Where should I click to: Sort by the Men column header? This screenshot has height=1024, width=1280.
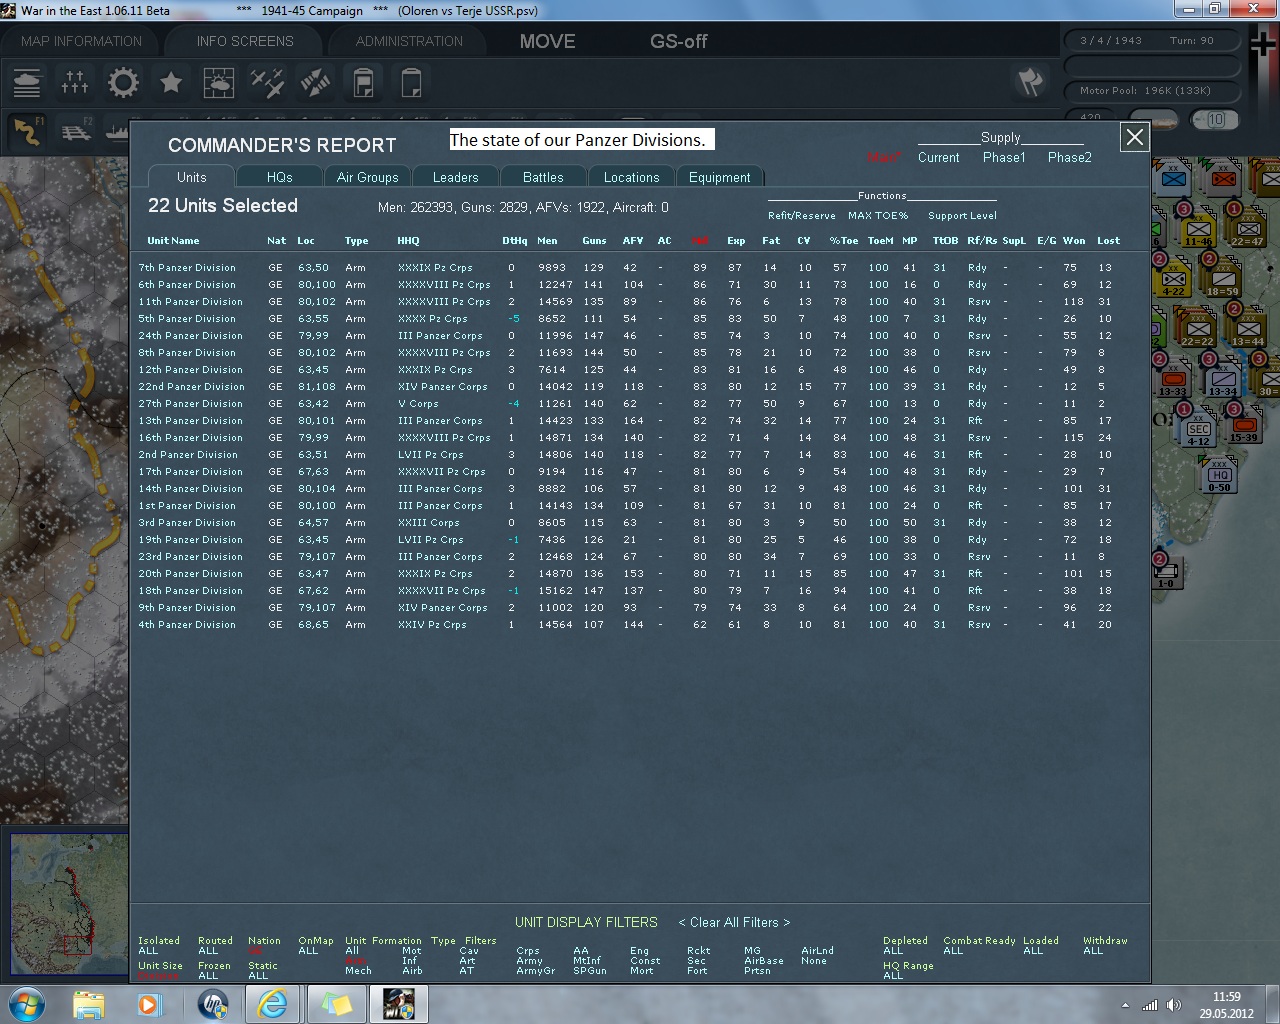547,240
